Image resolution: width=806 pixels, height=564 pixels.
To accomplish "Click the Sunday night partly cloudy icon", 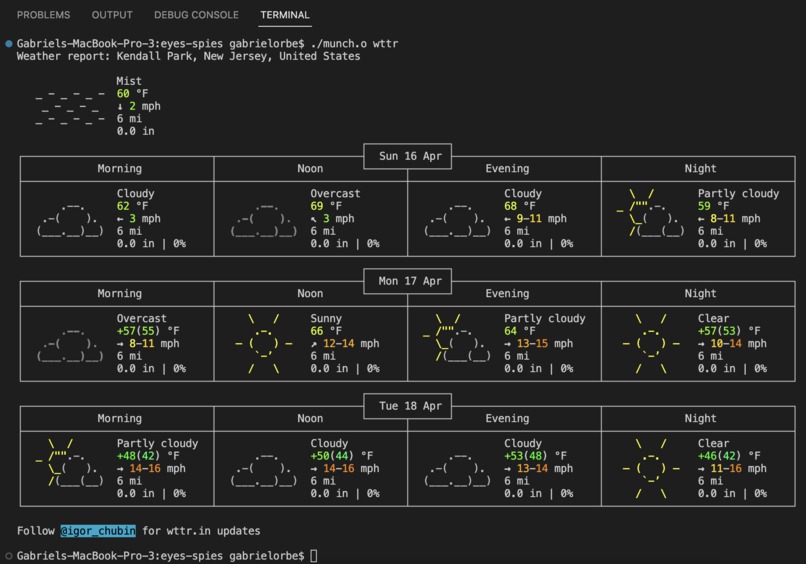I will pyautogui.click(x=651, y=213).
